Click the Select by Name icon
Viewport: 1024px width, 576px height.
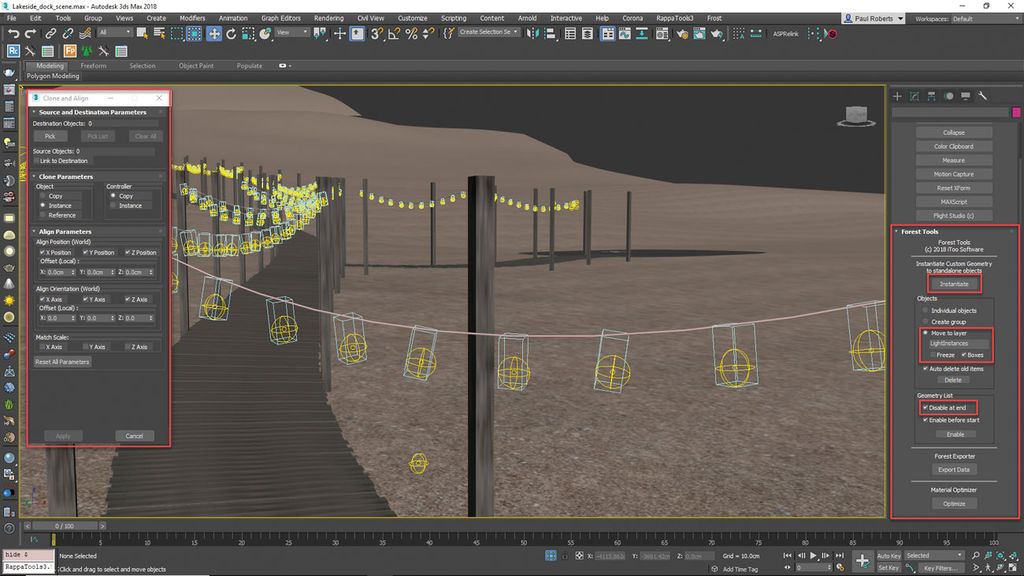(160, 33)
